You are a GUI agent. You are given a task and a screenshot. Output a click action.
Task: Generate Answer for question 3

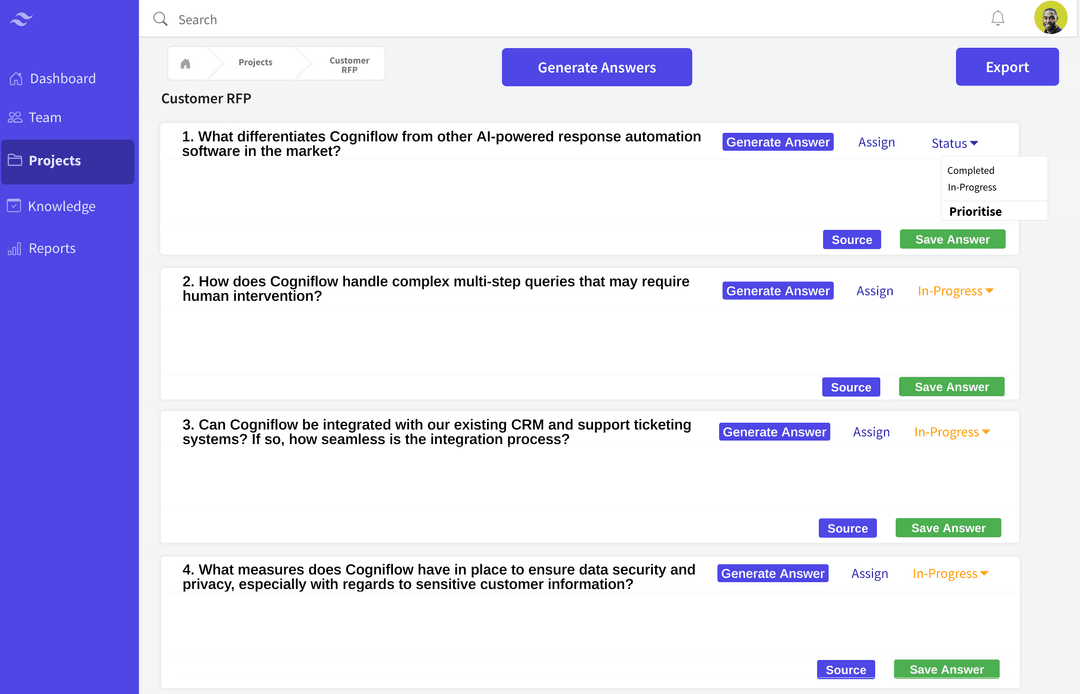coord(774,432)
